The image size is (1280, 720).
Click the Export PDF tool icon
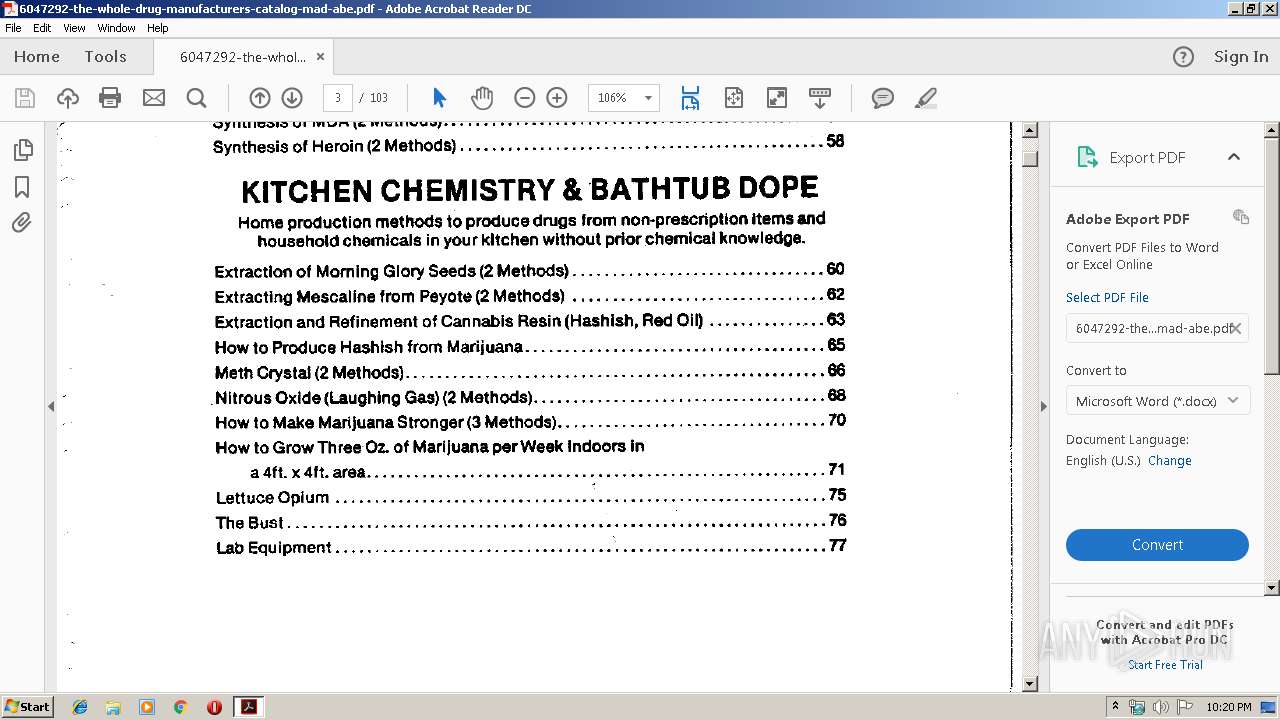[1087, 157]
